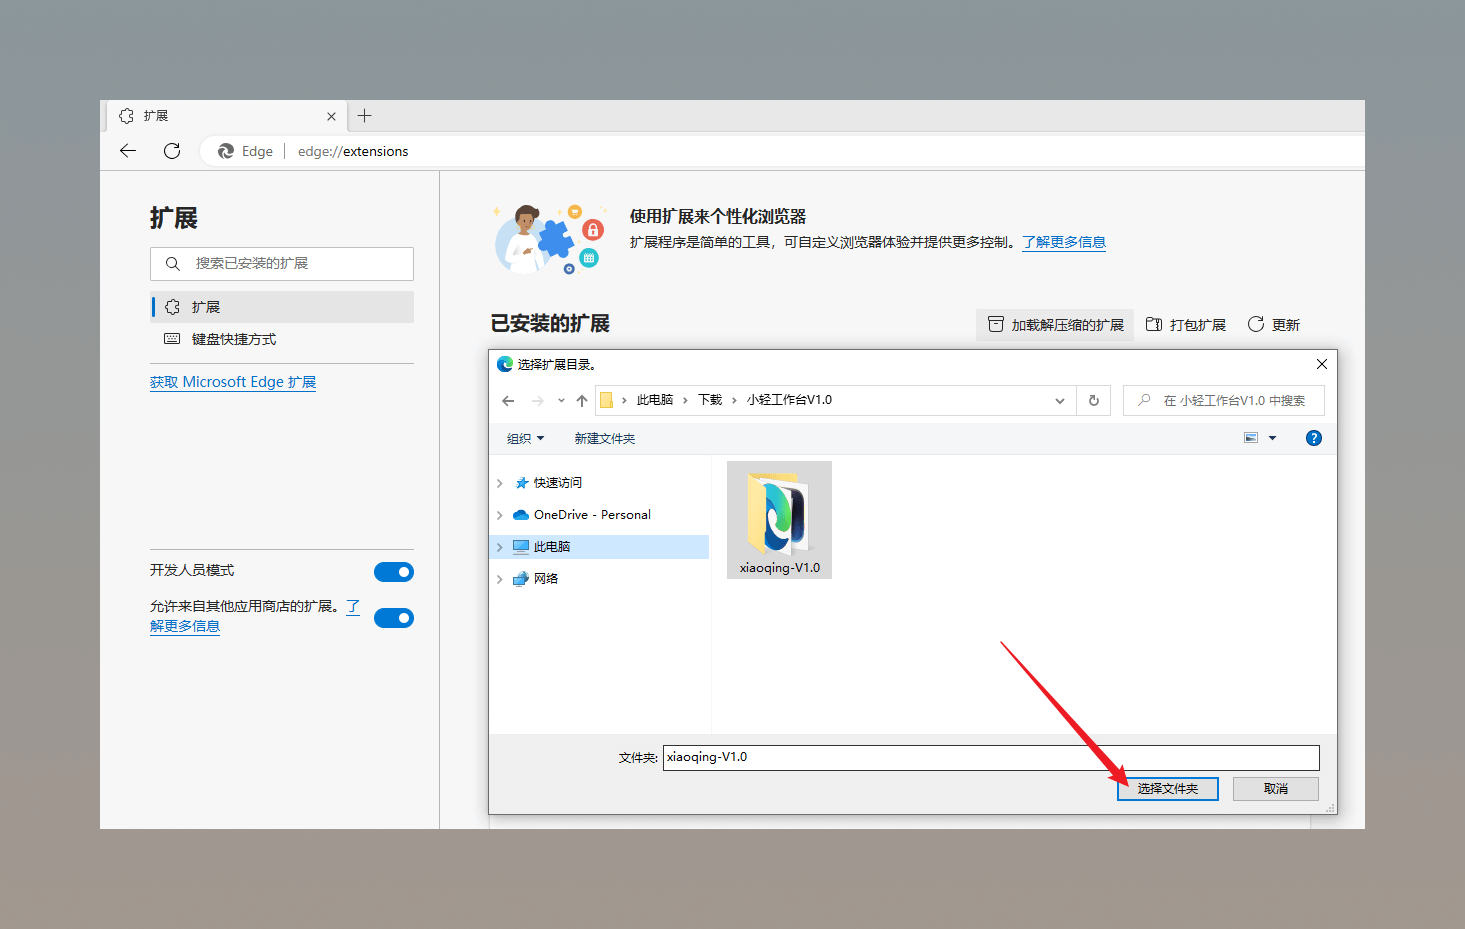Go up one folder level in dialog
The height and width of the screenshot is (929, 1465).
582,401
